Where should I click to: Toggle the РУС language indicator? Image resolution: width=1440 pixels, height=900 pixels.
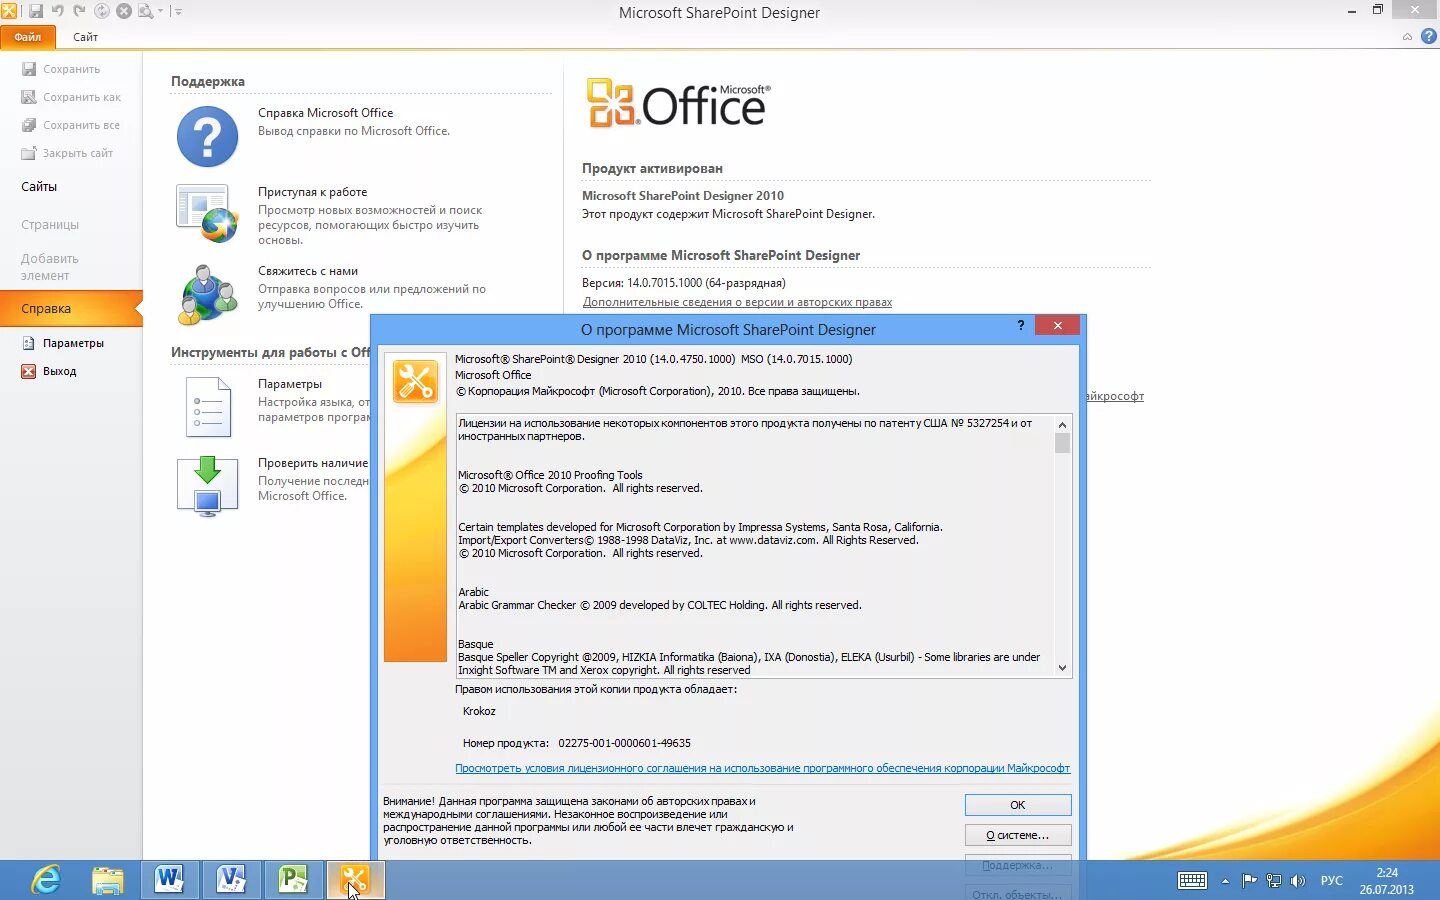[x=1331, y=881]
